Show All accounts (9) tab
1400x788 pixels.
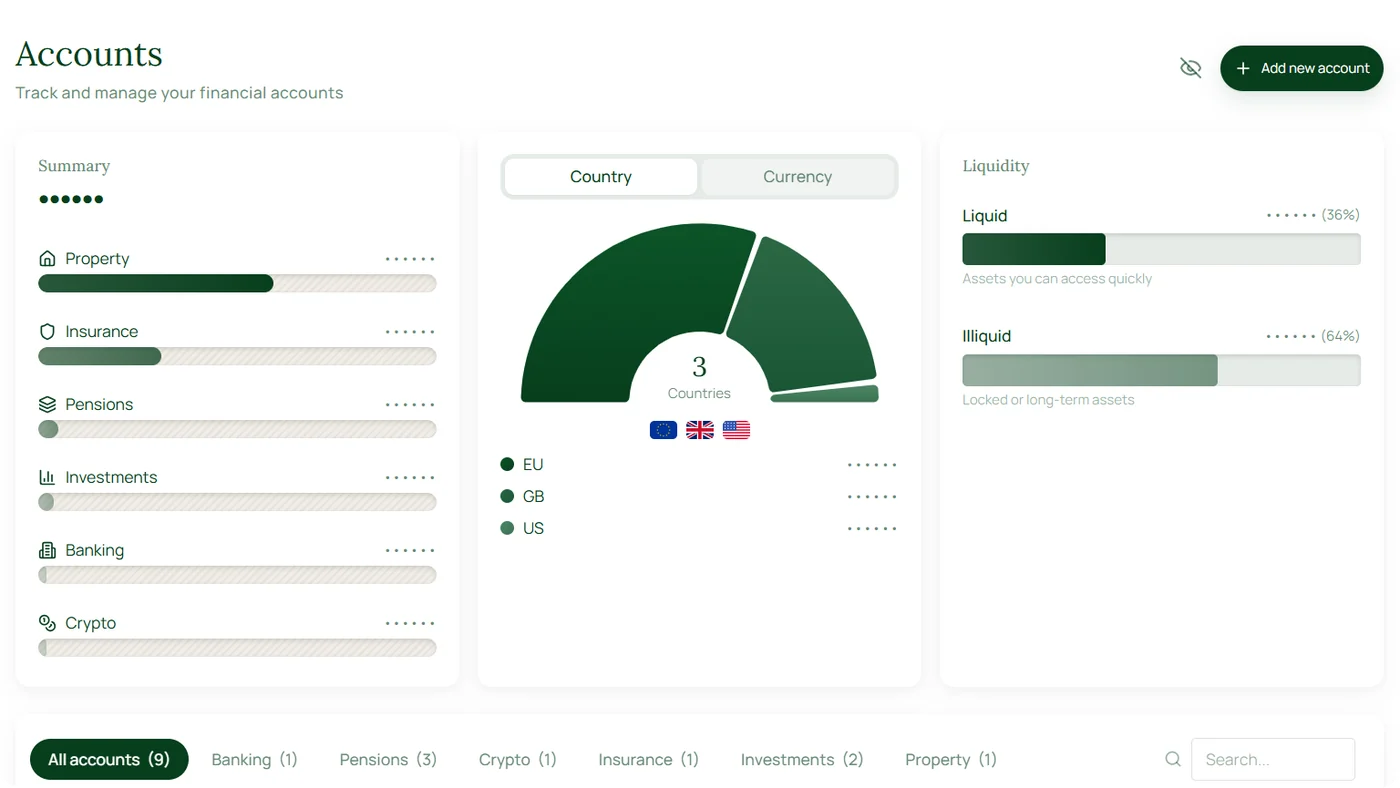109,759
